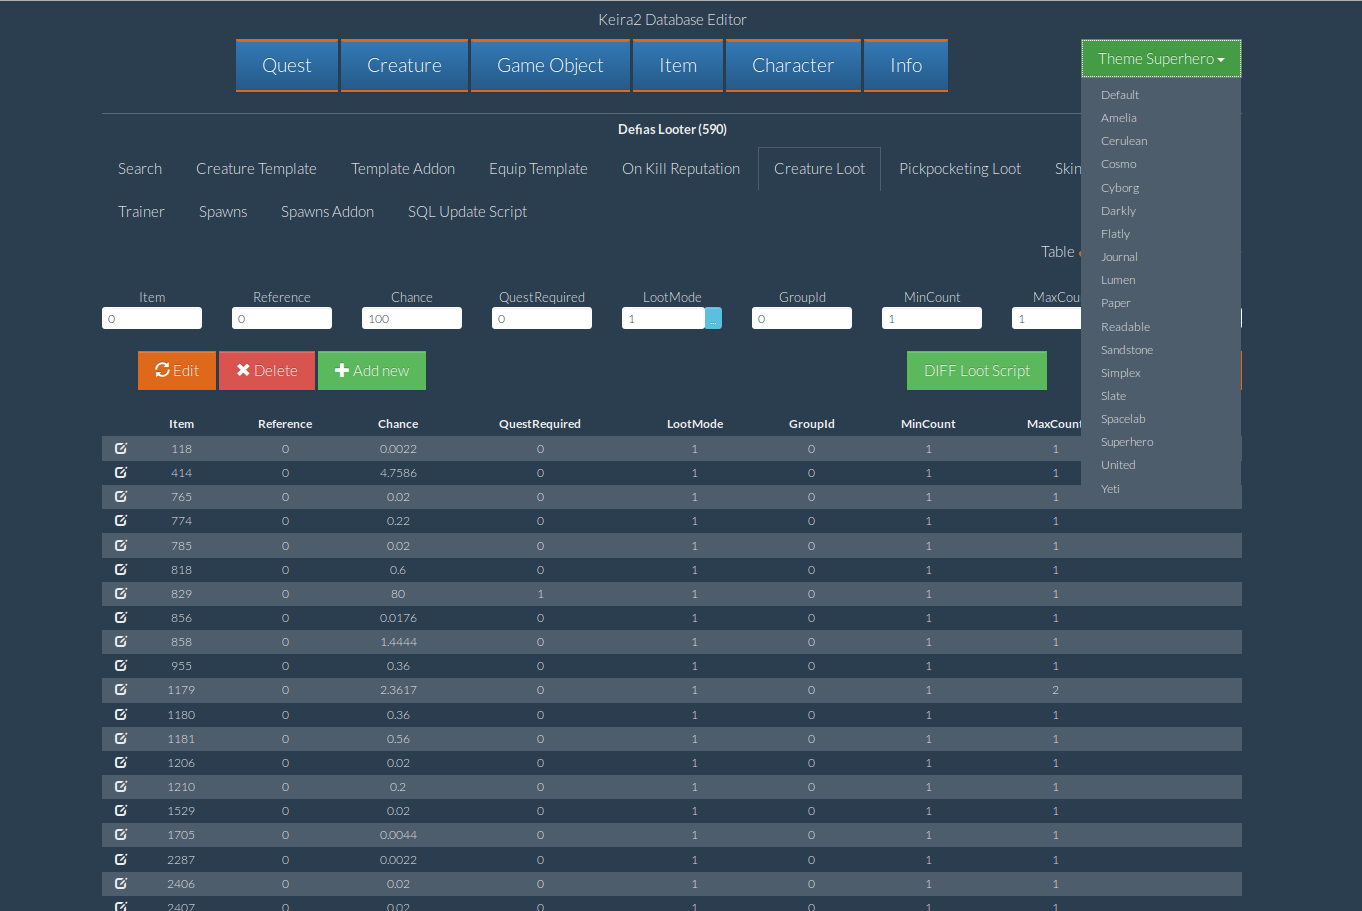Collapse the Theme Superhero dropdown
Viewport: 1362px width, 911px height.
pos(1161,59)
